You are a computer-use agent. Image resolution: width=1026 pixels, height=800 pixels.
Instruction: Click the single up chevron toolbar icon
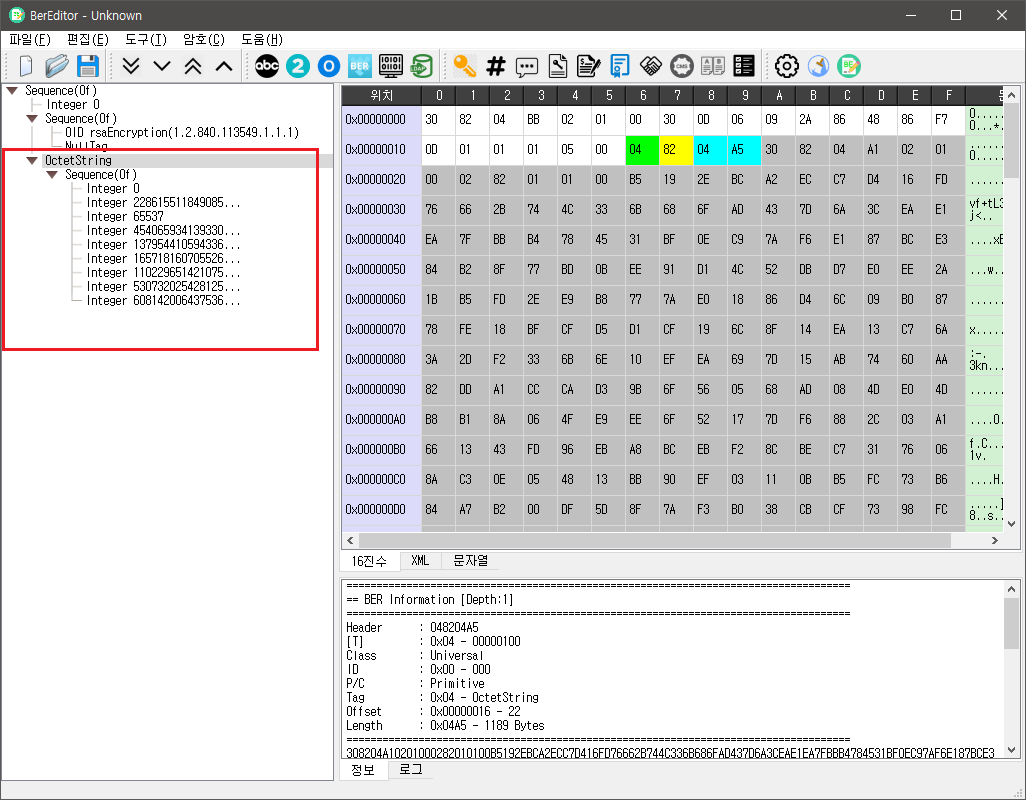click(x=224, y=66)
